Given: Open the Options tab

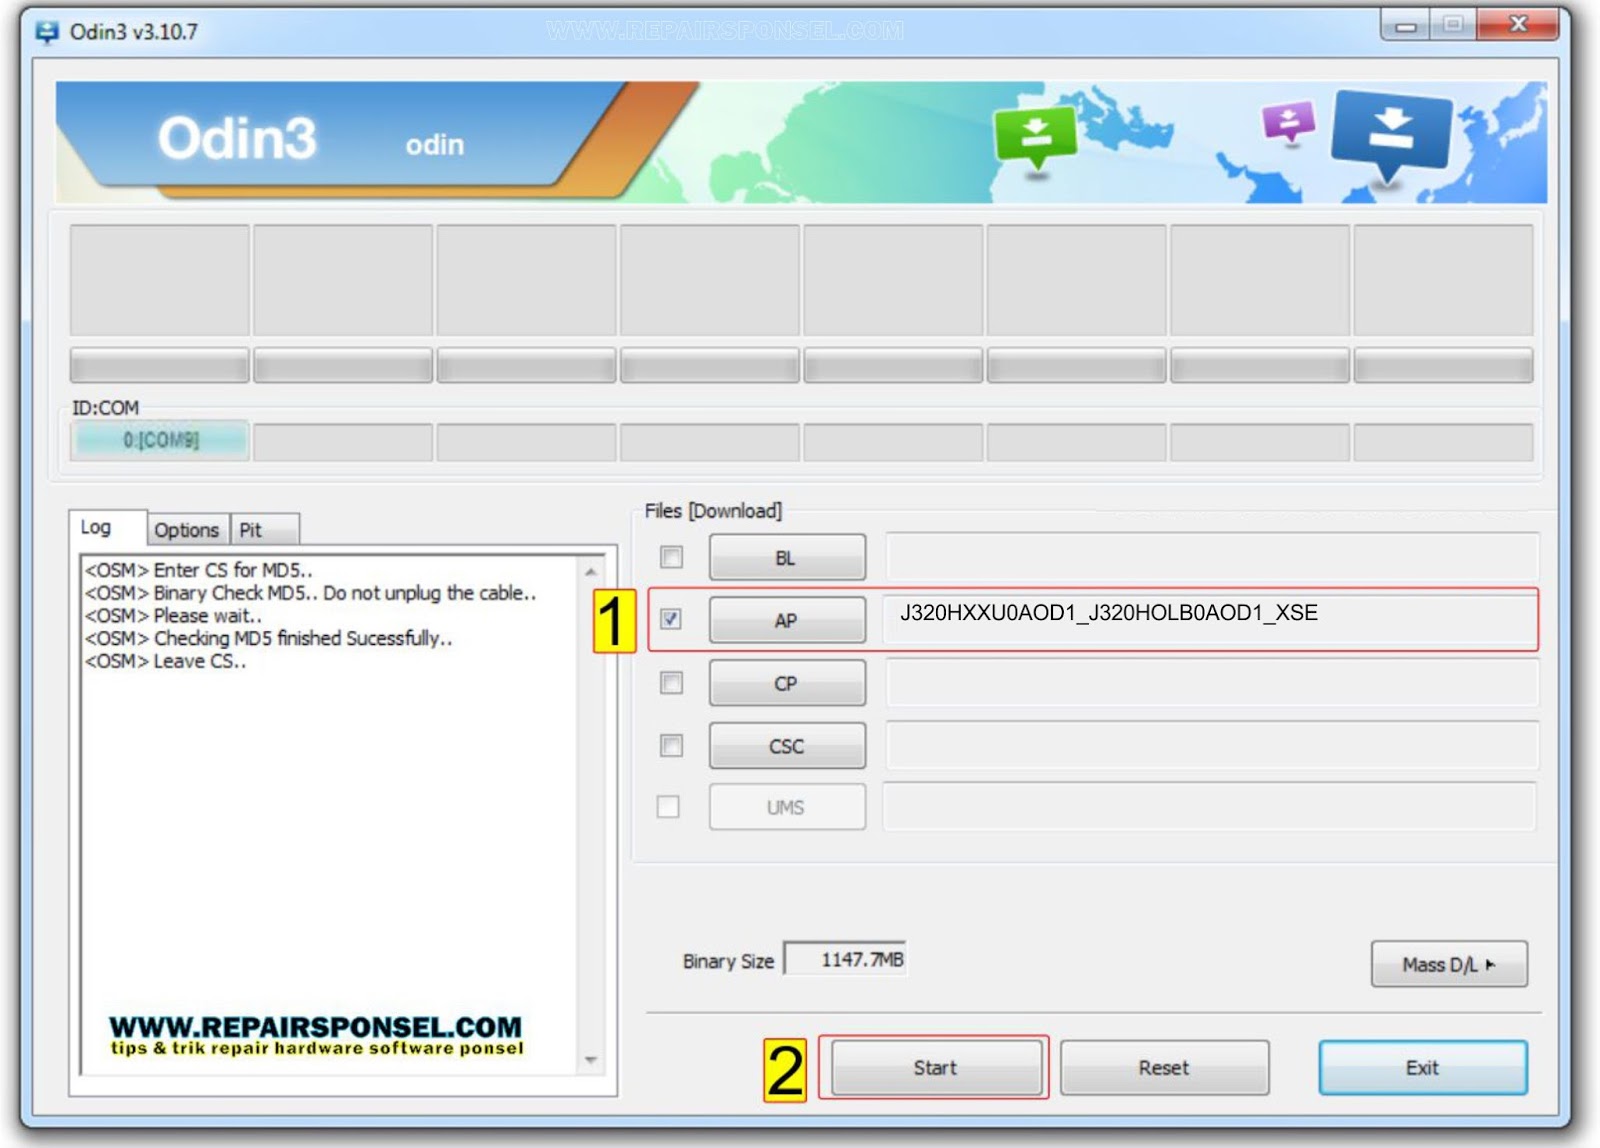Looking at the screenshot, I should (x=187, y=530).
